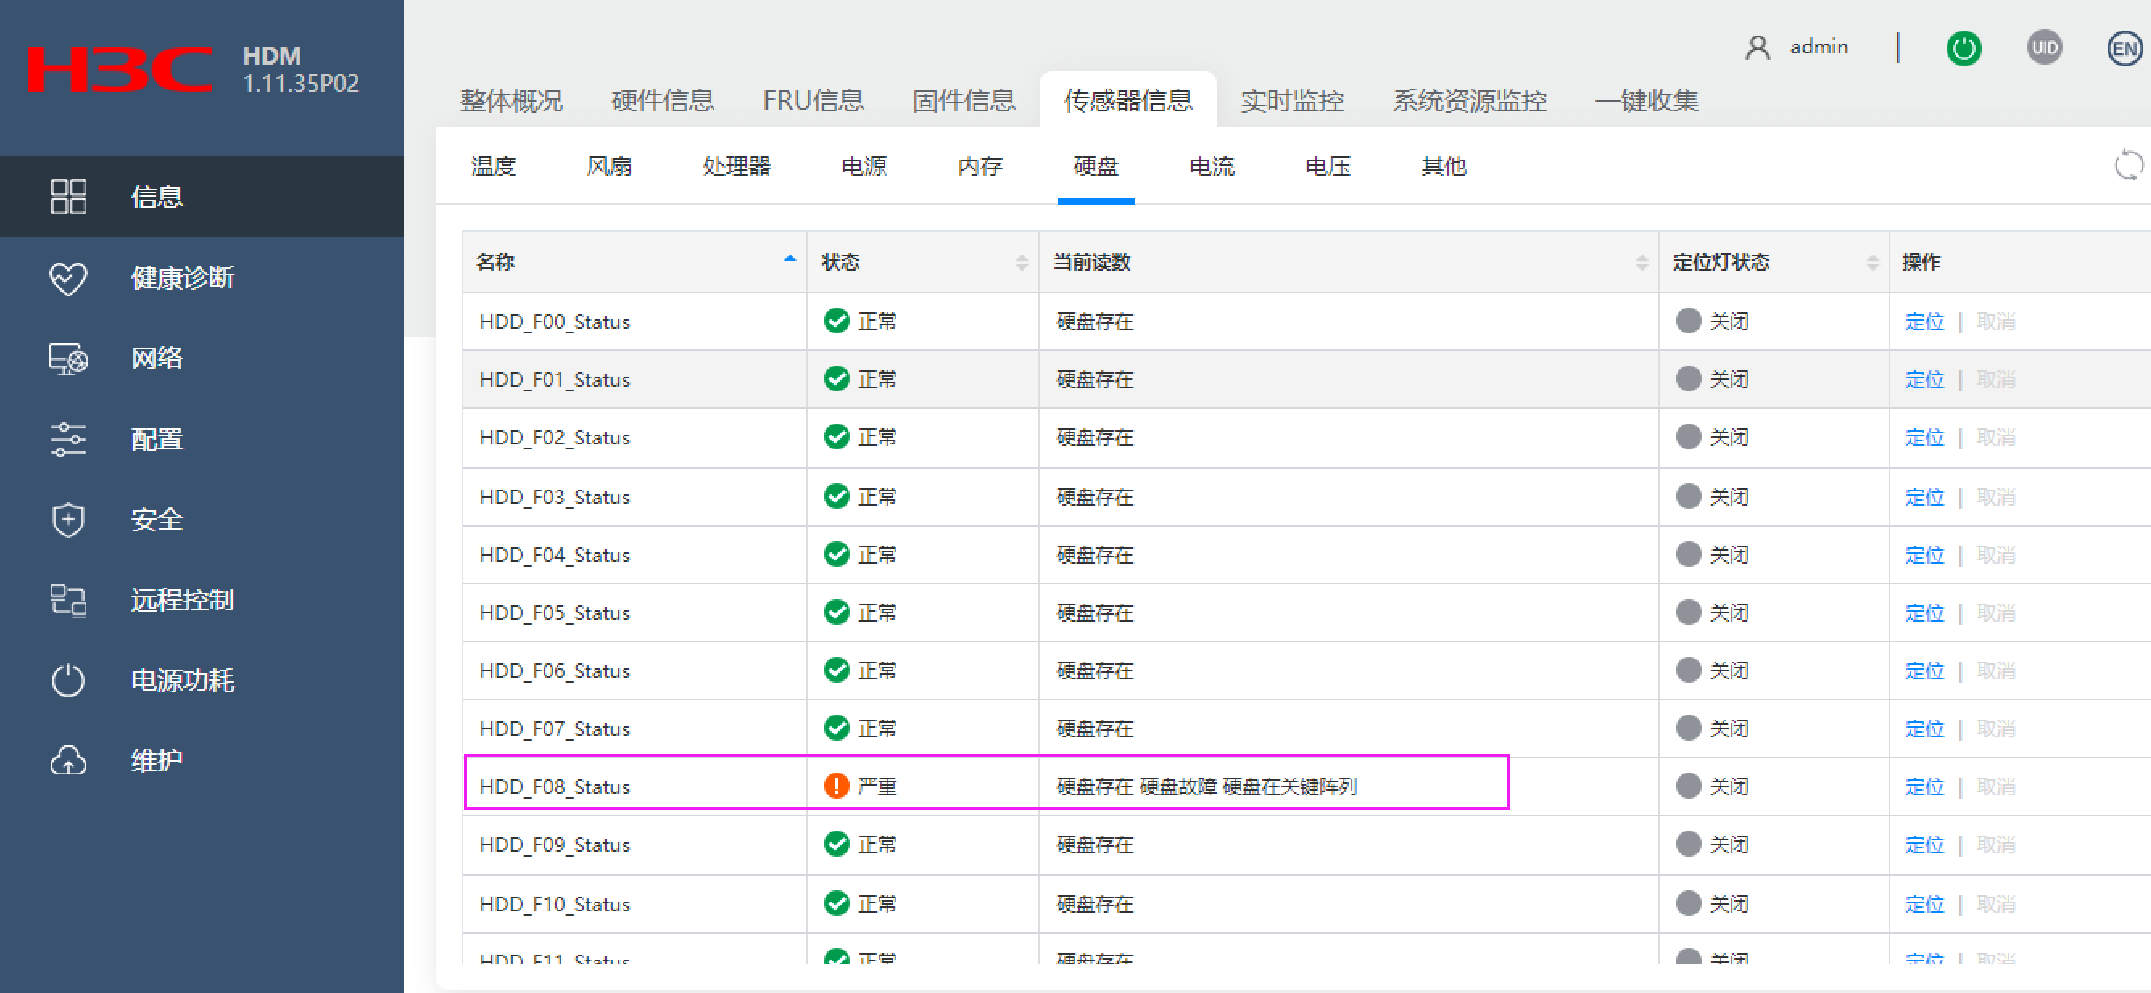Sort table by 名称 column arrow
The image size is (2151, 993).
790,260
